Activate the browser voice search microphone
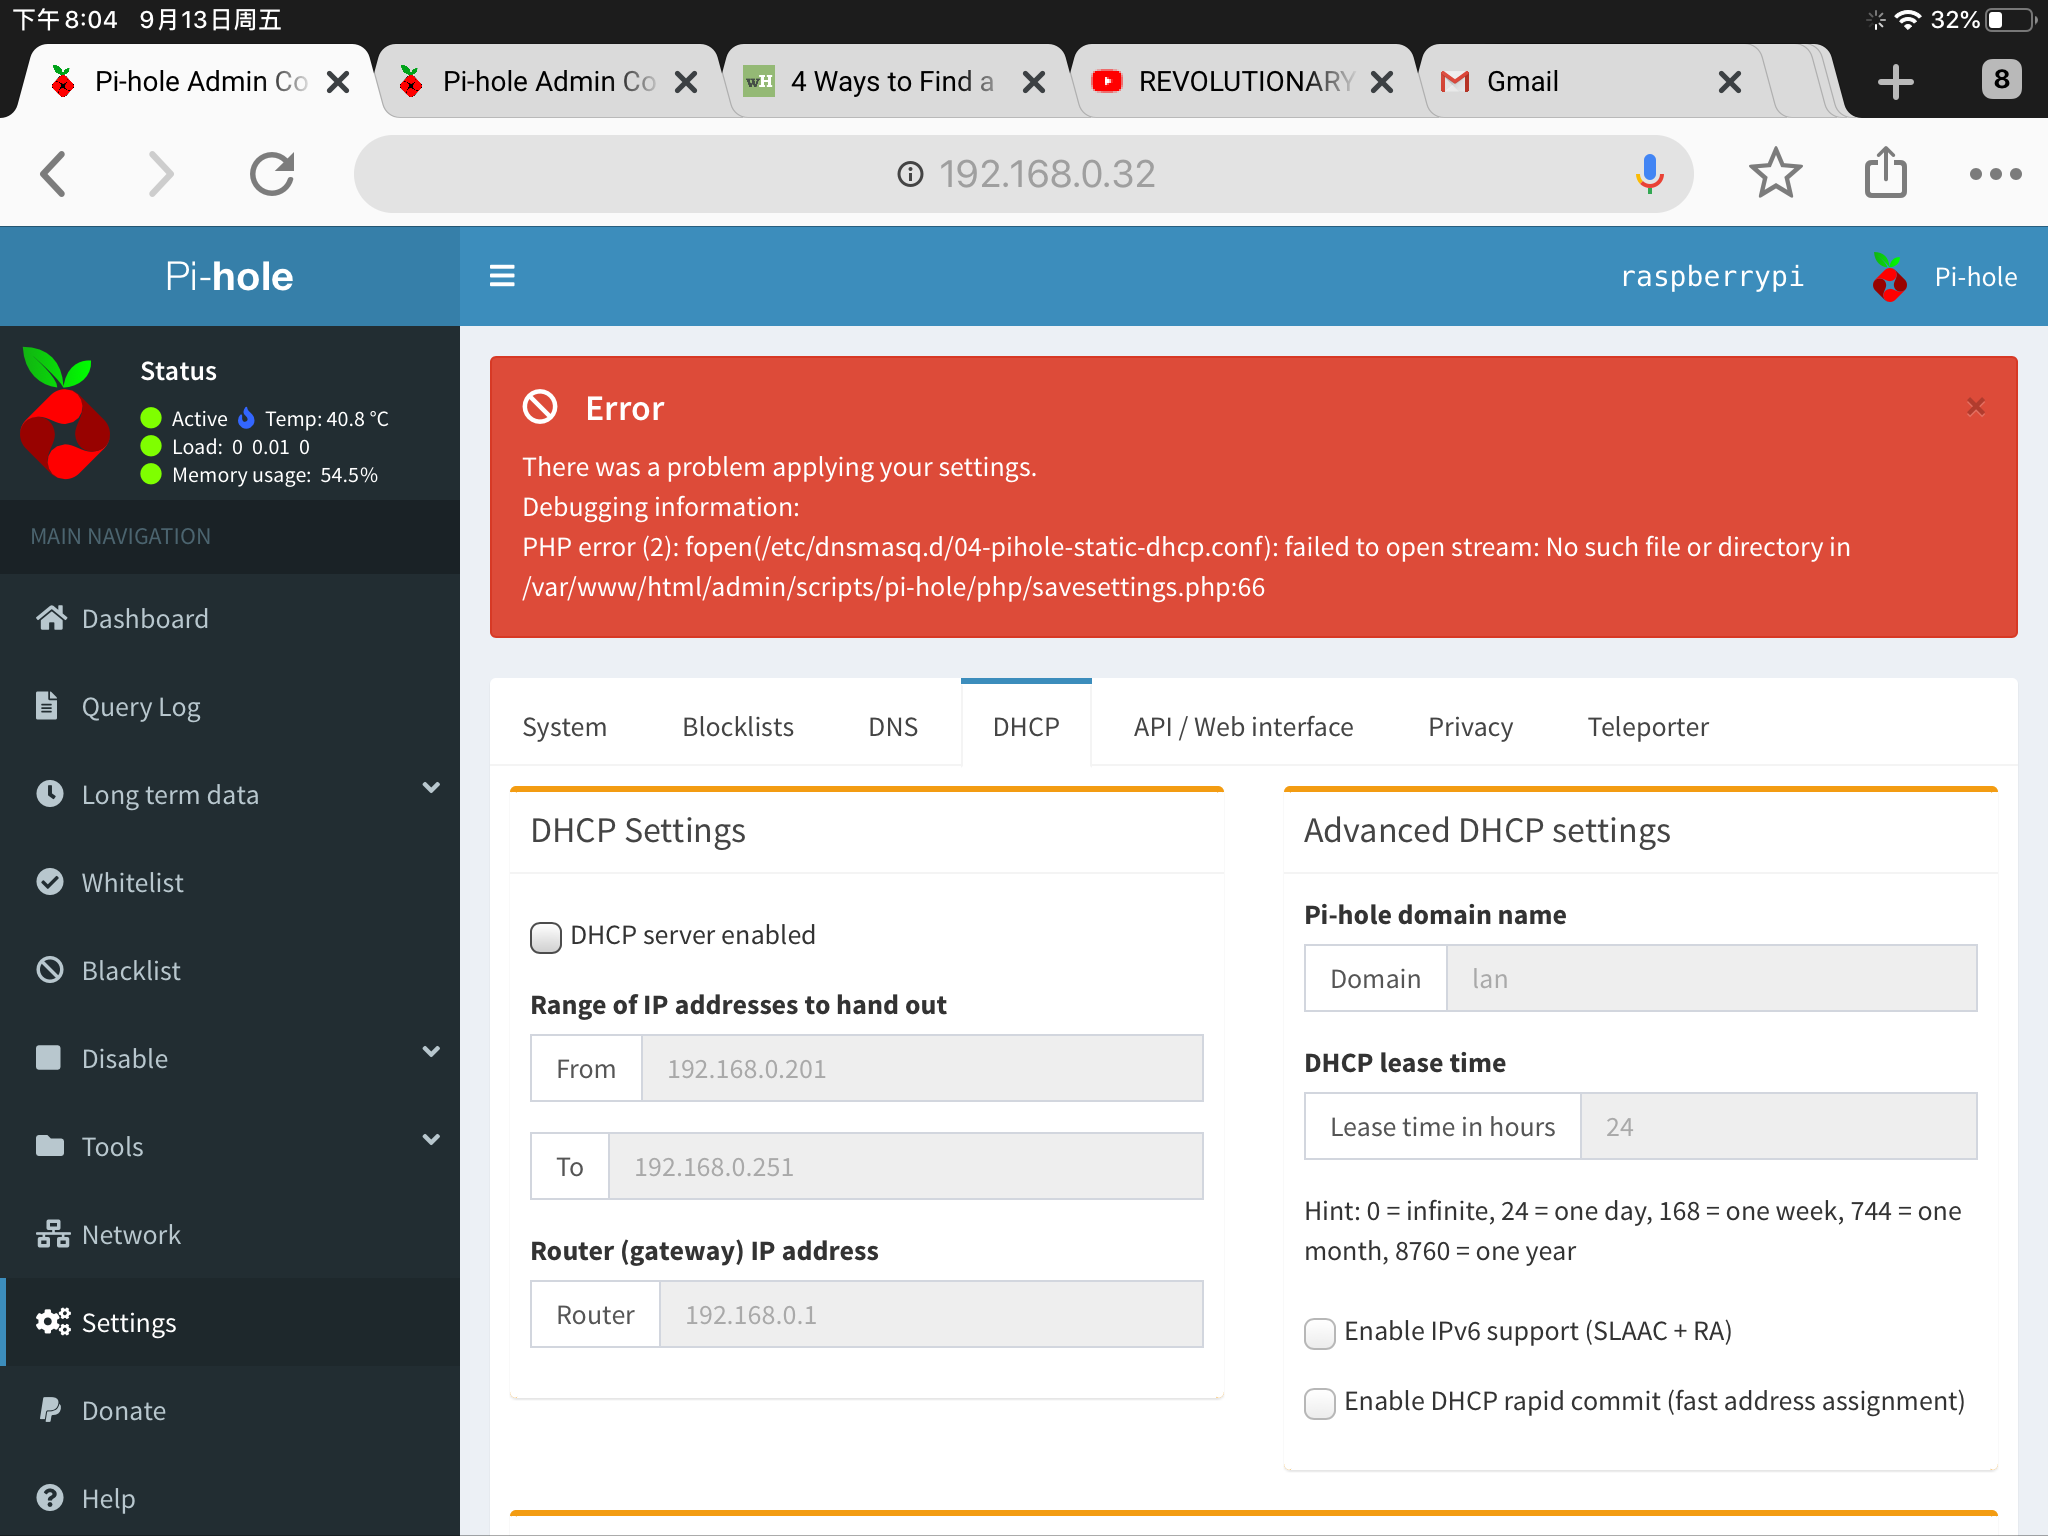 [x=1646, y=173]
